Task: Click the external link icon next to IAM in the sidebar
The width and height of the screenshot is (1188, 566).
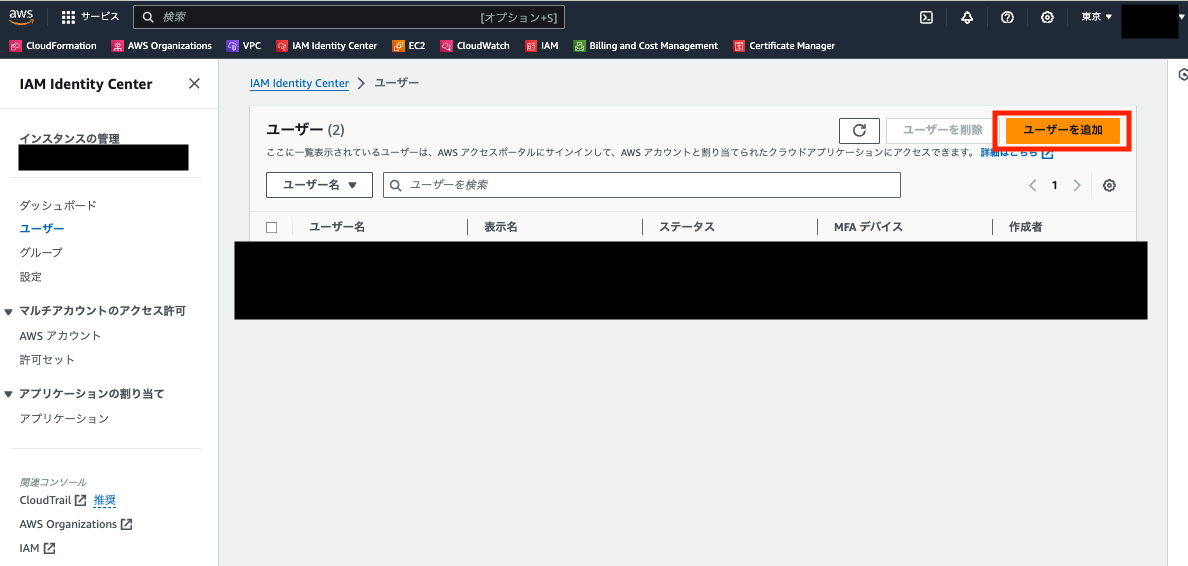Action: [x=49, y=547]
